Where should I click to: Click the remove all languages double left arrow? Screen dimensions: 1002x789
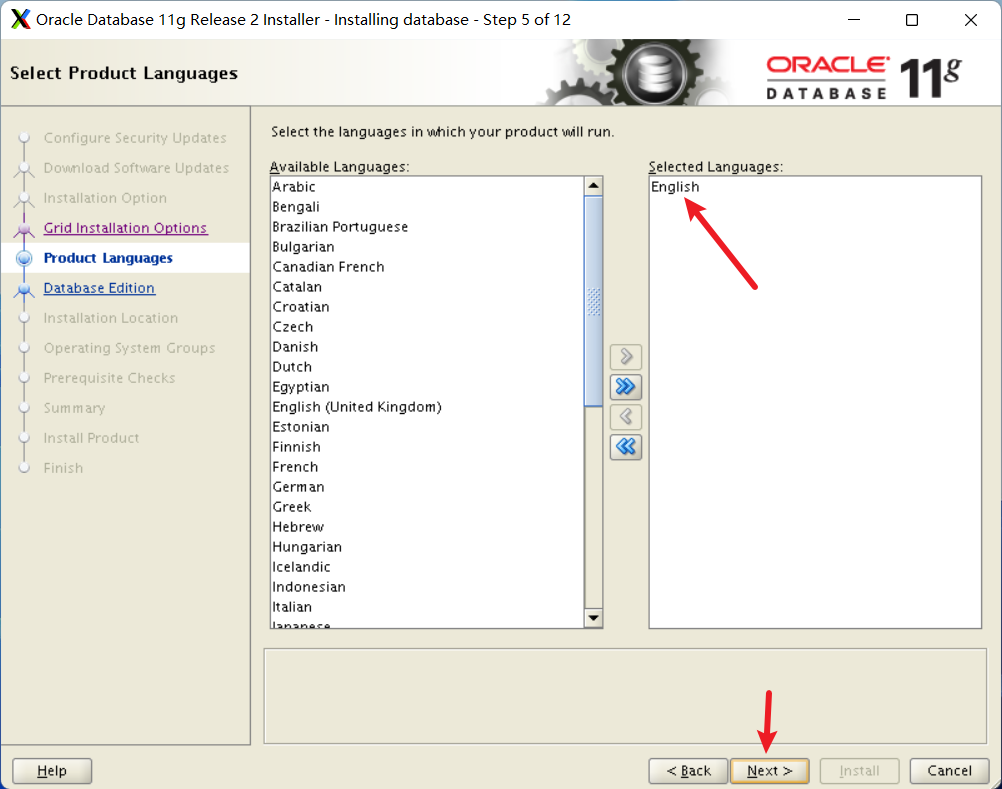(626, 447)
